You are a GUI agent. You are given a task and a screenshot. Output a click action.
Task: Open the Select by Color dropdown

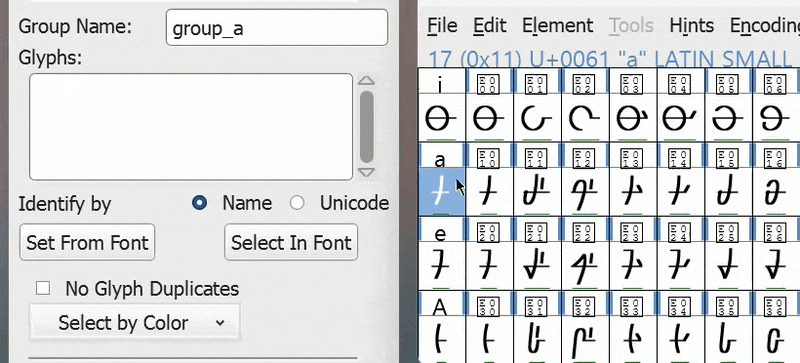[135, 323]
